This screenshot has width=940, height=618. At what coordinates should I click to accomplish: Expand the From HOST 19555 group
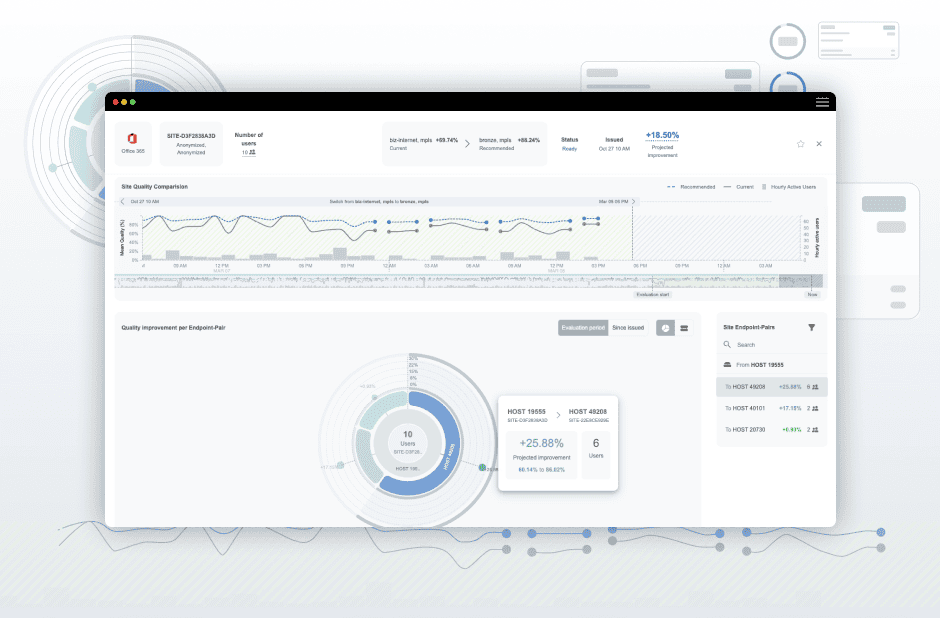pyautogui.click(x=773, y=365)
